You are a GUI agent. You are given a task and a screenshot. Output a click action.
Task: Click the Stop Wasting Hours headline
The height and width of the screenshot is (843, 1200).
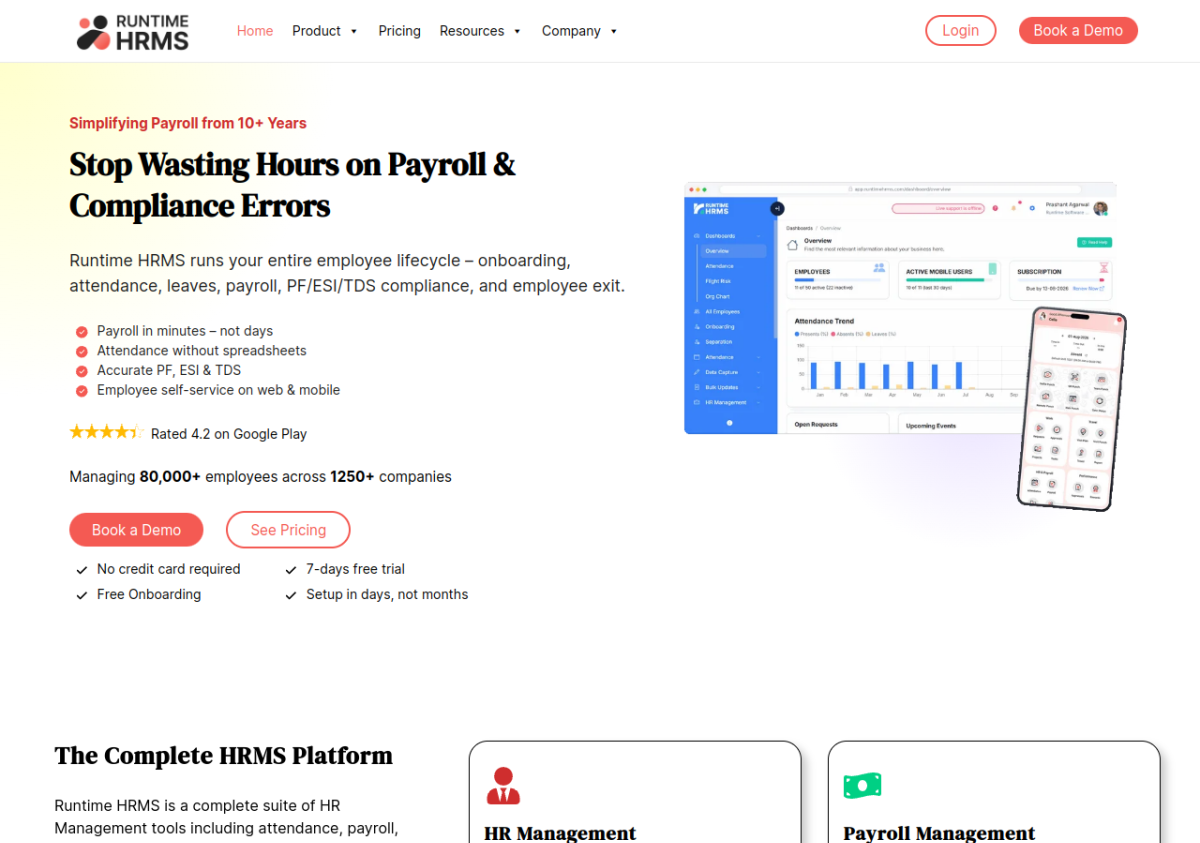(x=292, y=184)
